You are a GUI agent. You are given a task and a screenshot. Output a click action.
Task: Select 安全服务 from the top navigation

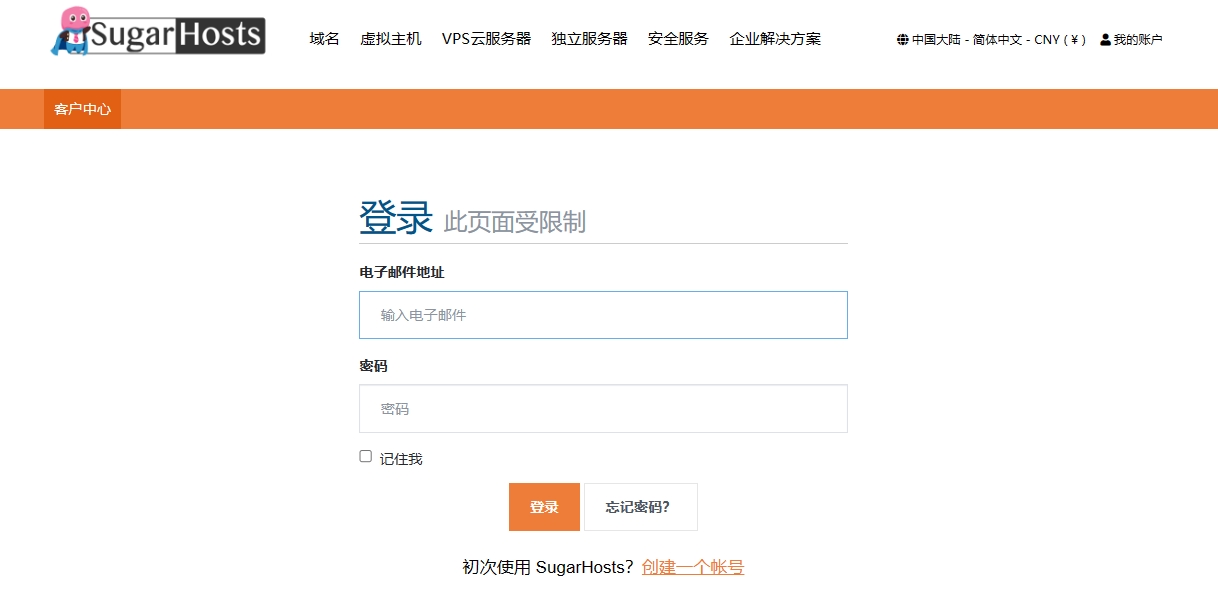click(677, 39)
